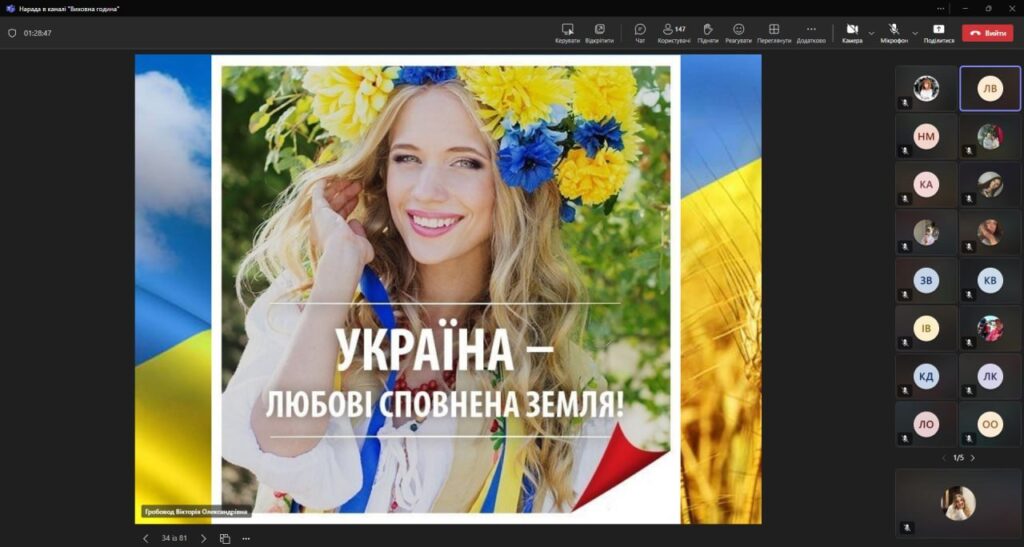Expand the camera options dropdown arrow
1024x547 pixels.
(871, 33)
